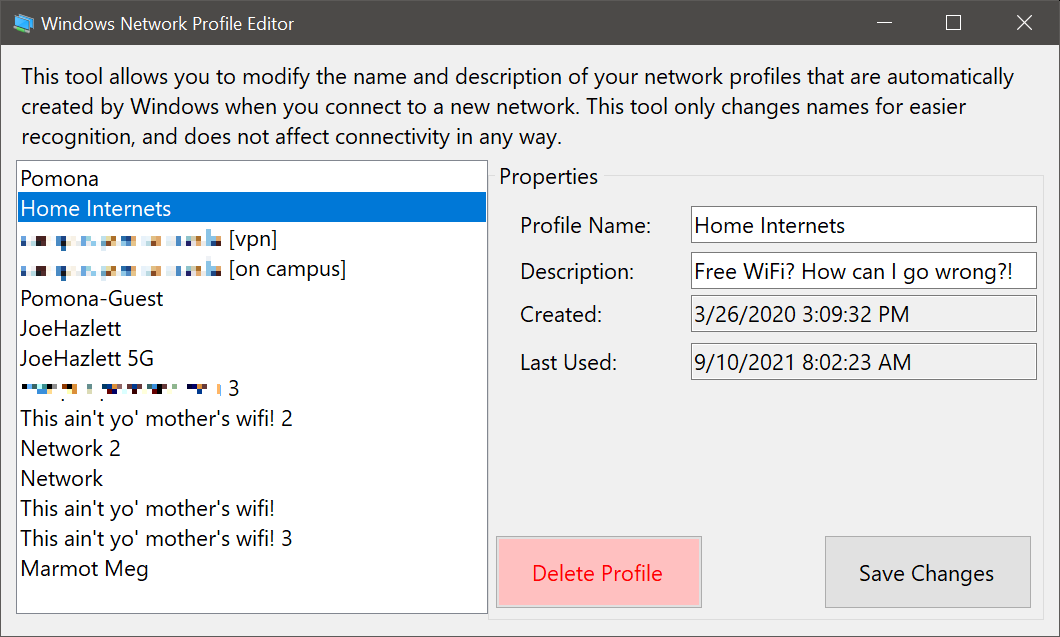Select This ain't yo' mother's wifi! 2
Viewport: 1060px width, 637px height.
click(157, 419)
